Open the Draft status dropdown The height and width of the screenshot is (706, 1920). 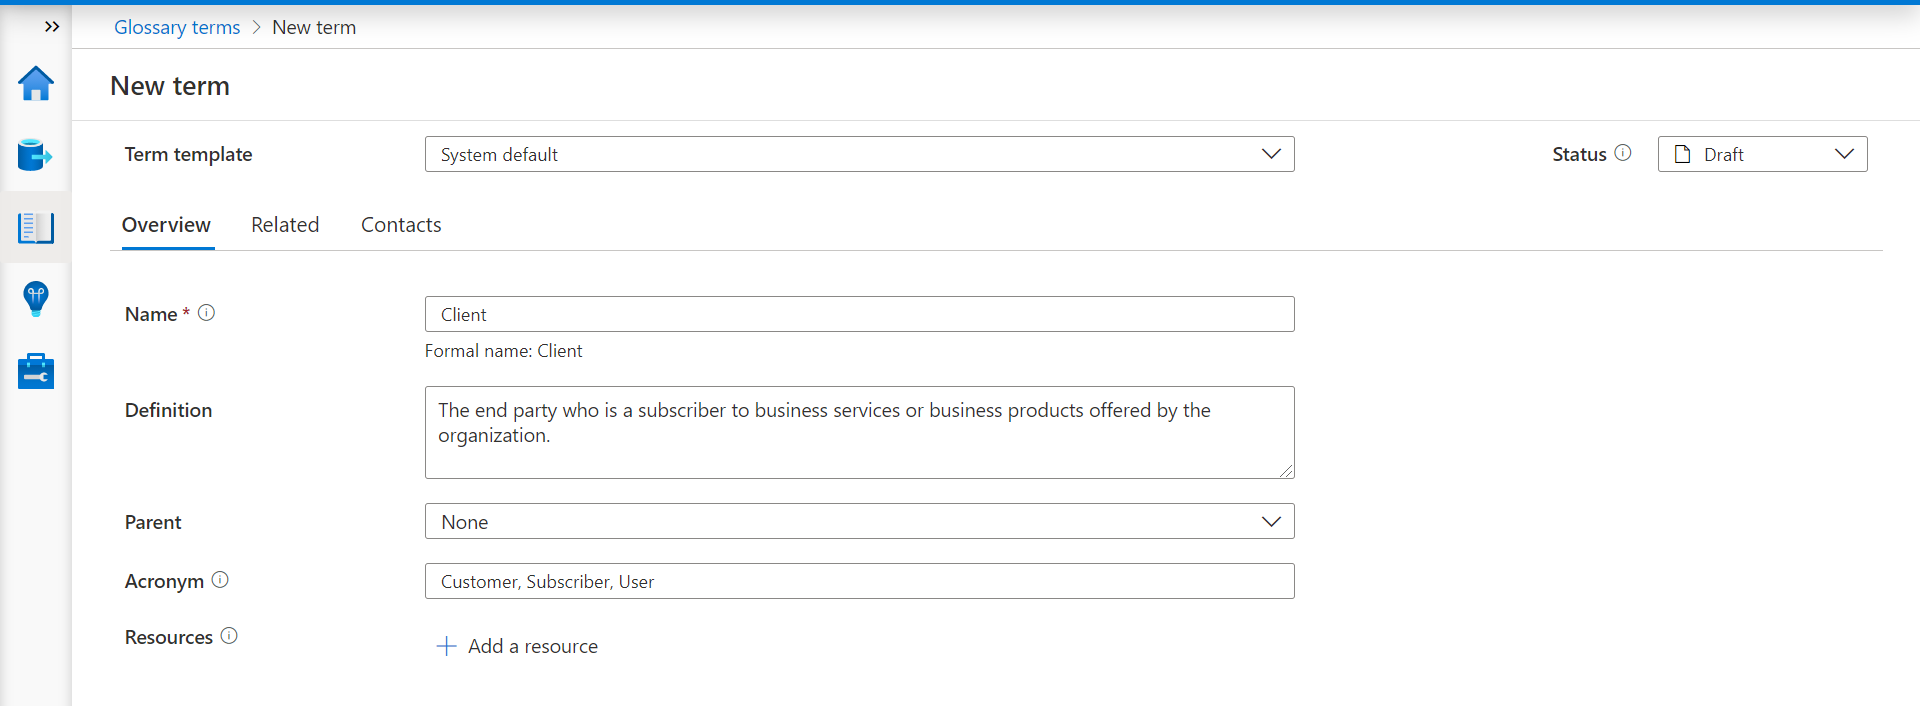coord(1762,154)
